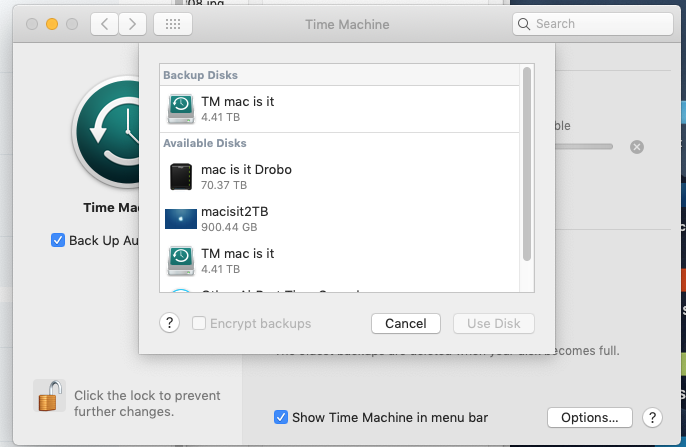Click the magnifier icon in Search
The width and height of the screenshot is (686, 447).
[x=524, y=24]
